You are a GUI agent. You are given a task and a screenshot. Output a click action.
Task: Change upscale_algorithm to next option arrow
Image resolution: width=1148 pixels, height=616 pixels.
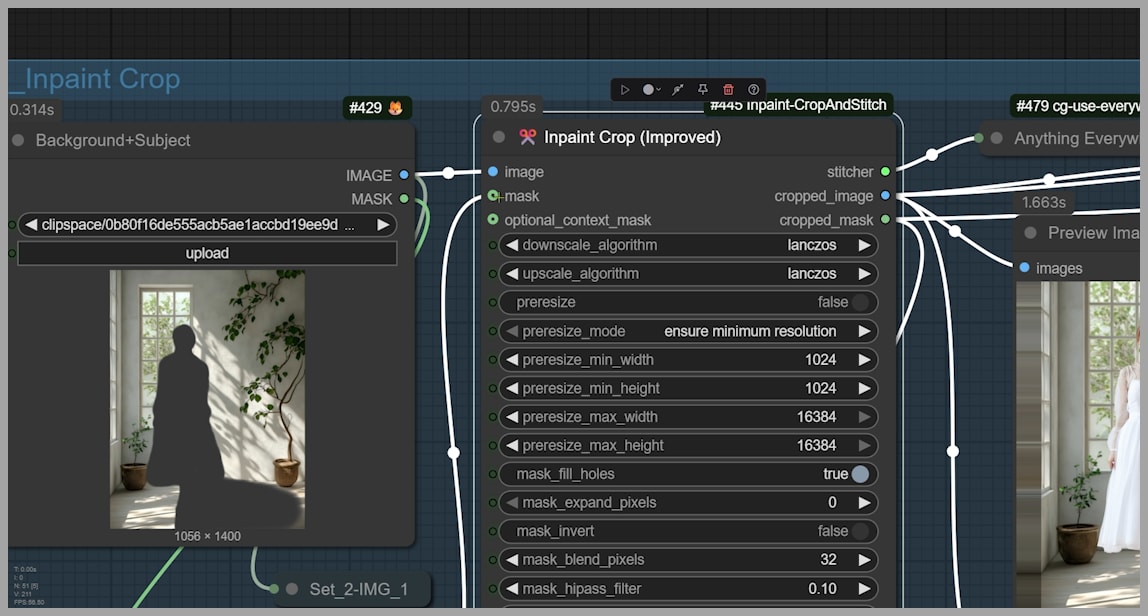point(865,274)
